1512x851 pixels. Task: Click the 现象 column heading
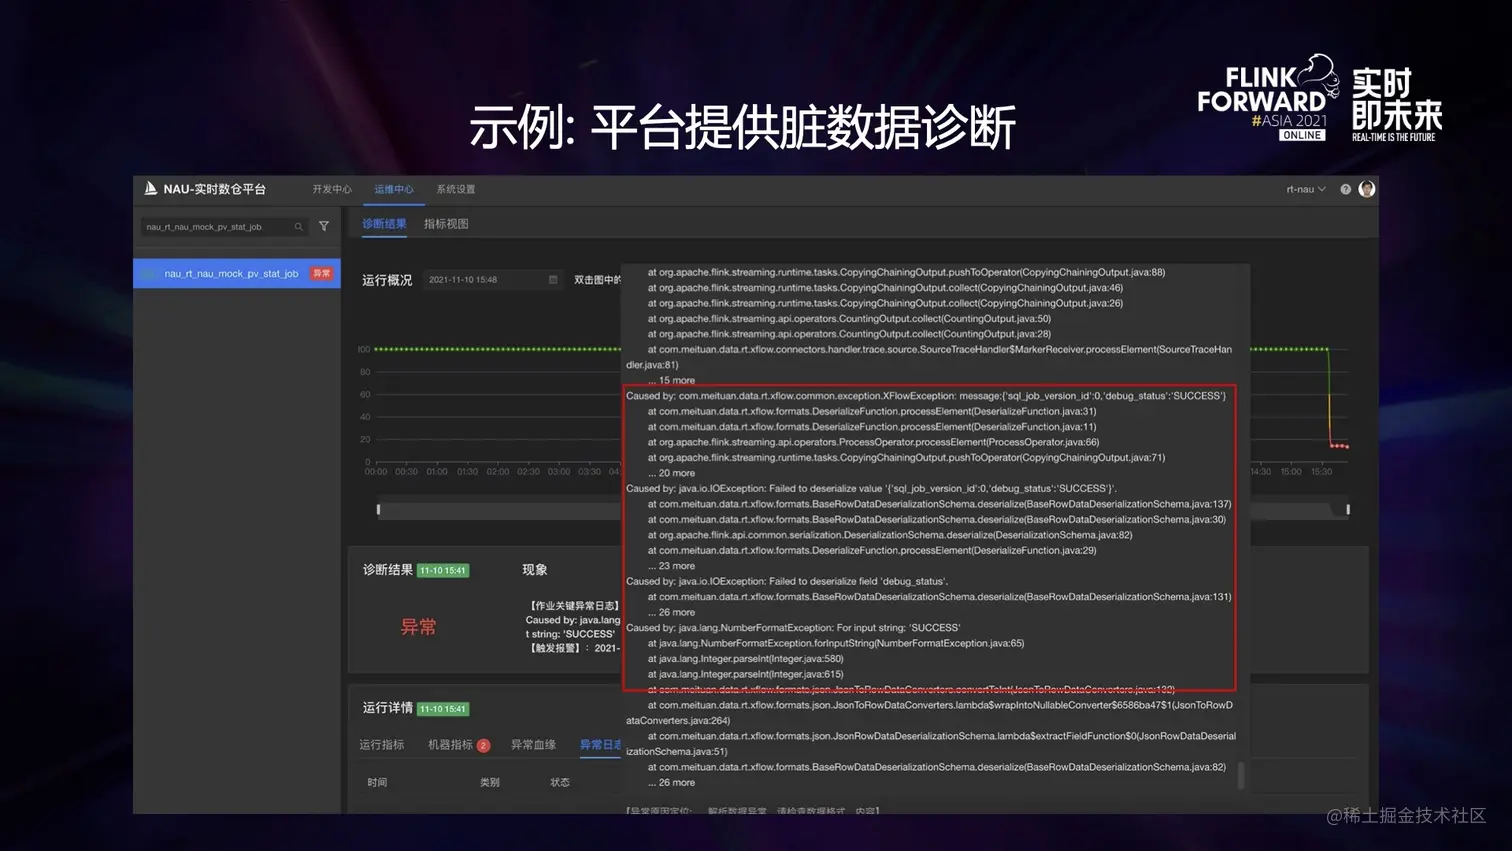(535, 570)
